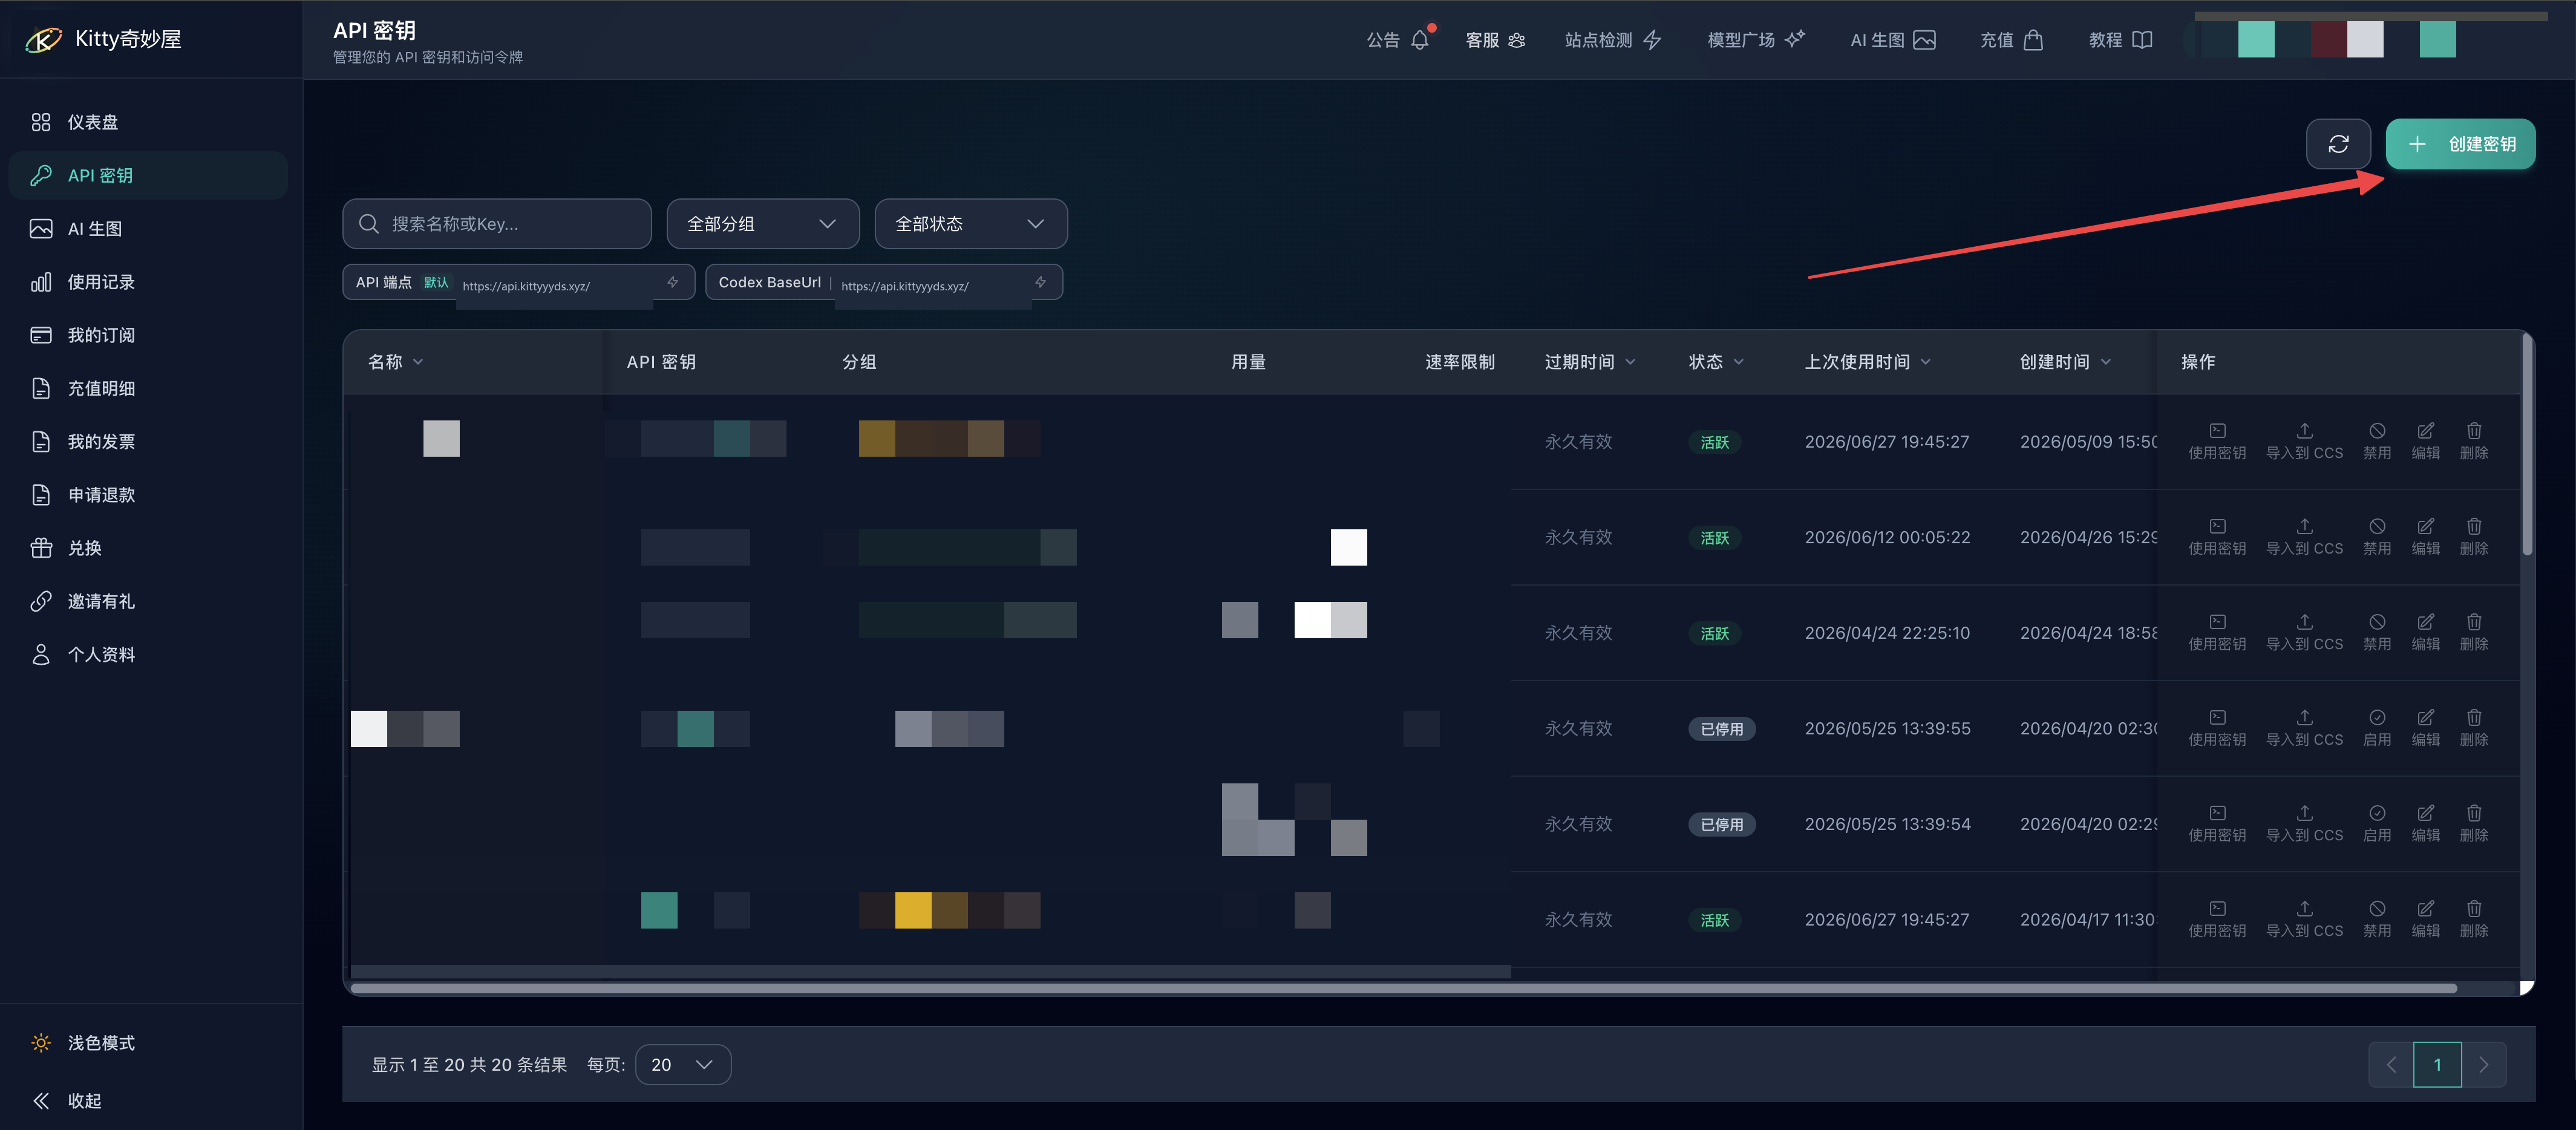Click 编辑 in the 2026/04/17 row
The image size is (2576, 1130).
click(2425, 919)
